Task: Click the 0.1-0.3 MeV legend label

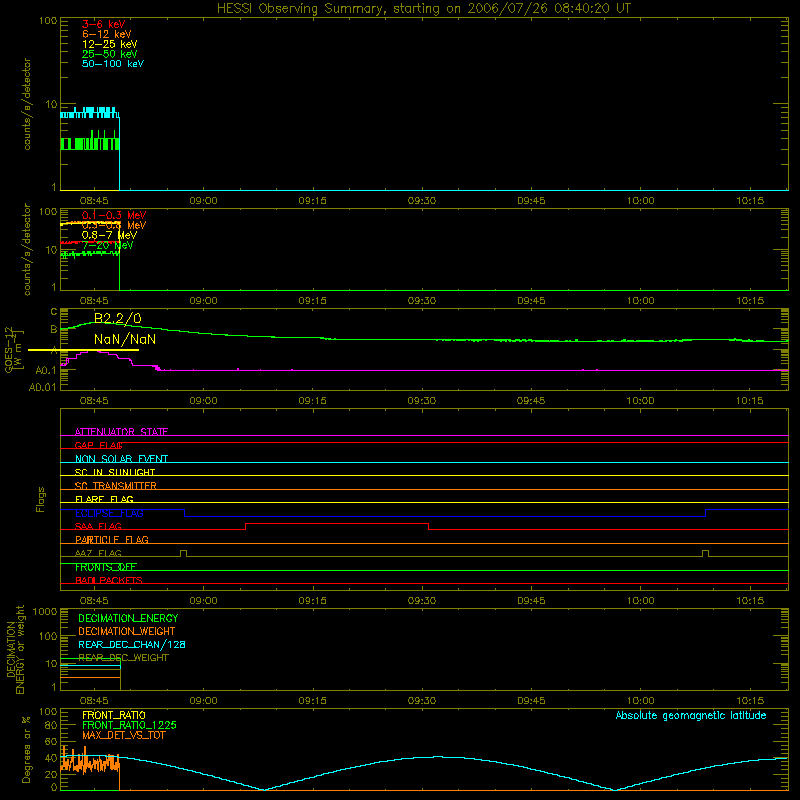Action: [114, 215]
